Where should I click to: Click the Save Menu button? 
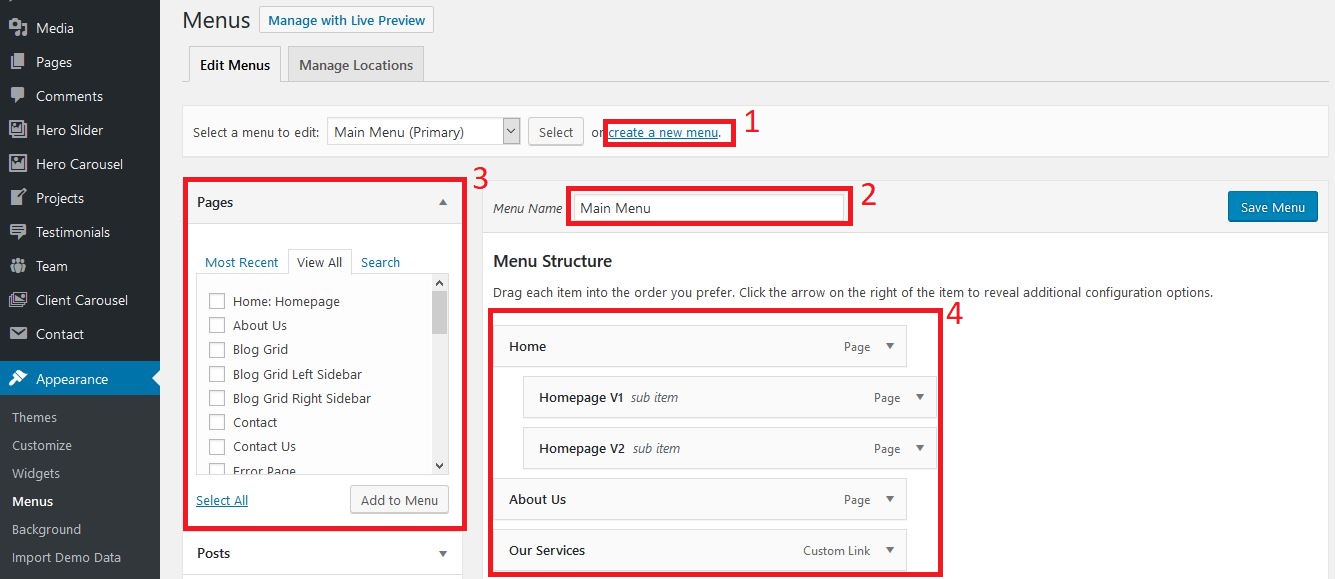[1272, 207]
